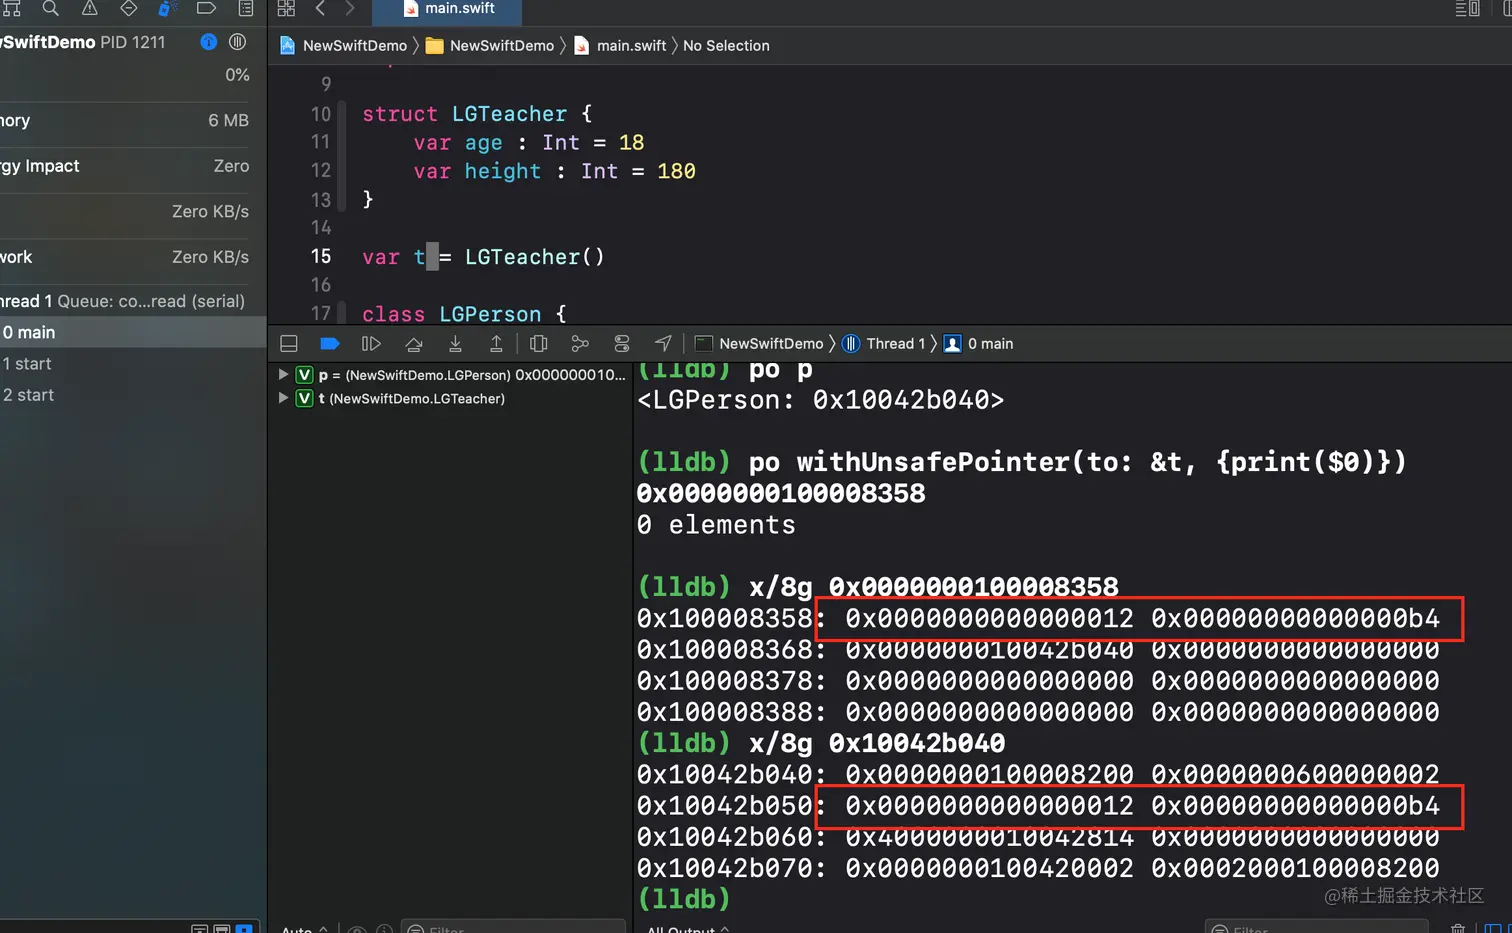Select stack frame 1 start
This screenshot has height=933, width=1512.
point(133,364)
